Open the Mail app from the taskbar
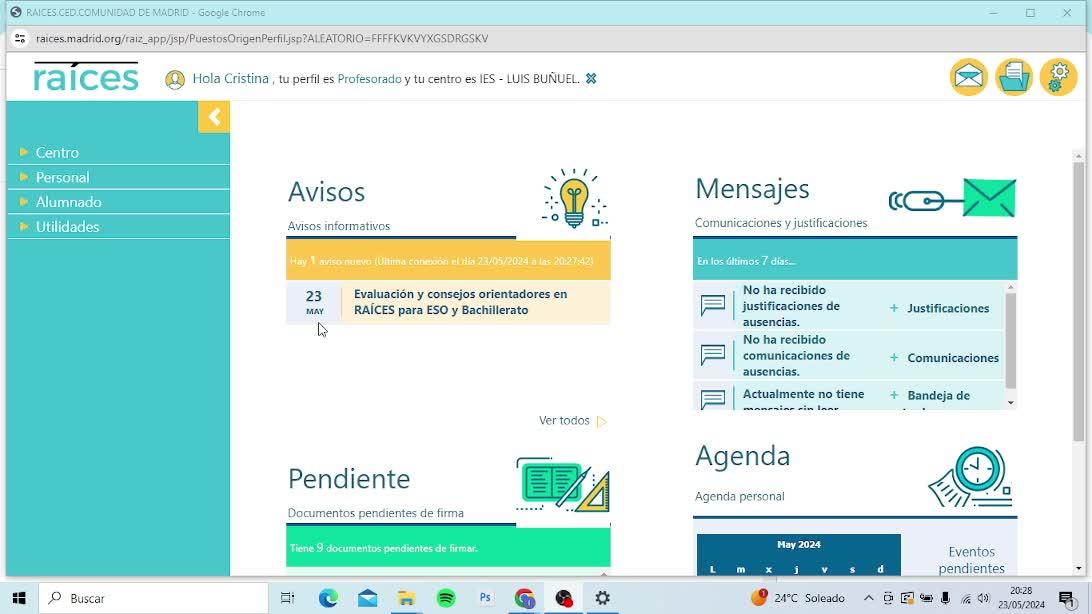Image resolution: width=1092 pixels, height=614 pixels. click(368, 598)
